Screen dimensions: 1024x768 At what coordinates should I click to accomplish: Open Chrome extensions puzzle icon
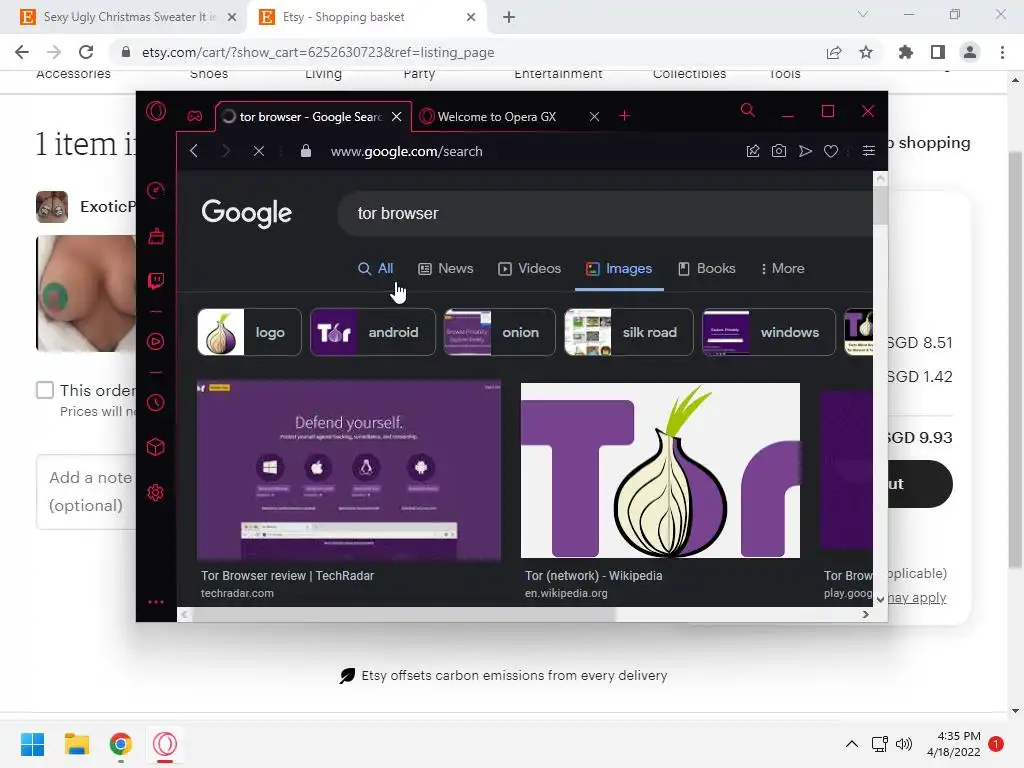pyautogui.click(x=906, y=52)
